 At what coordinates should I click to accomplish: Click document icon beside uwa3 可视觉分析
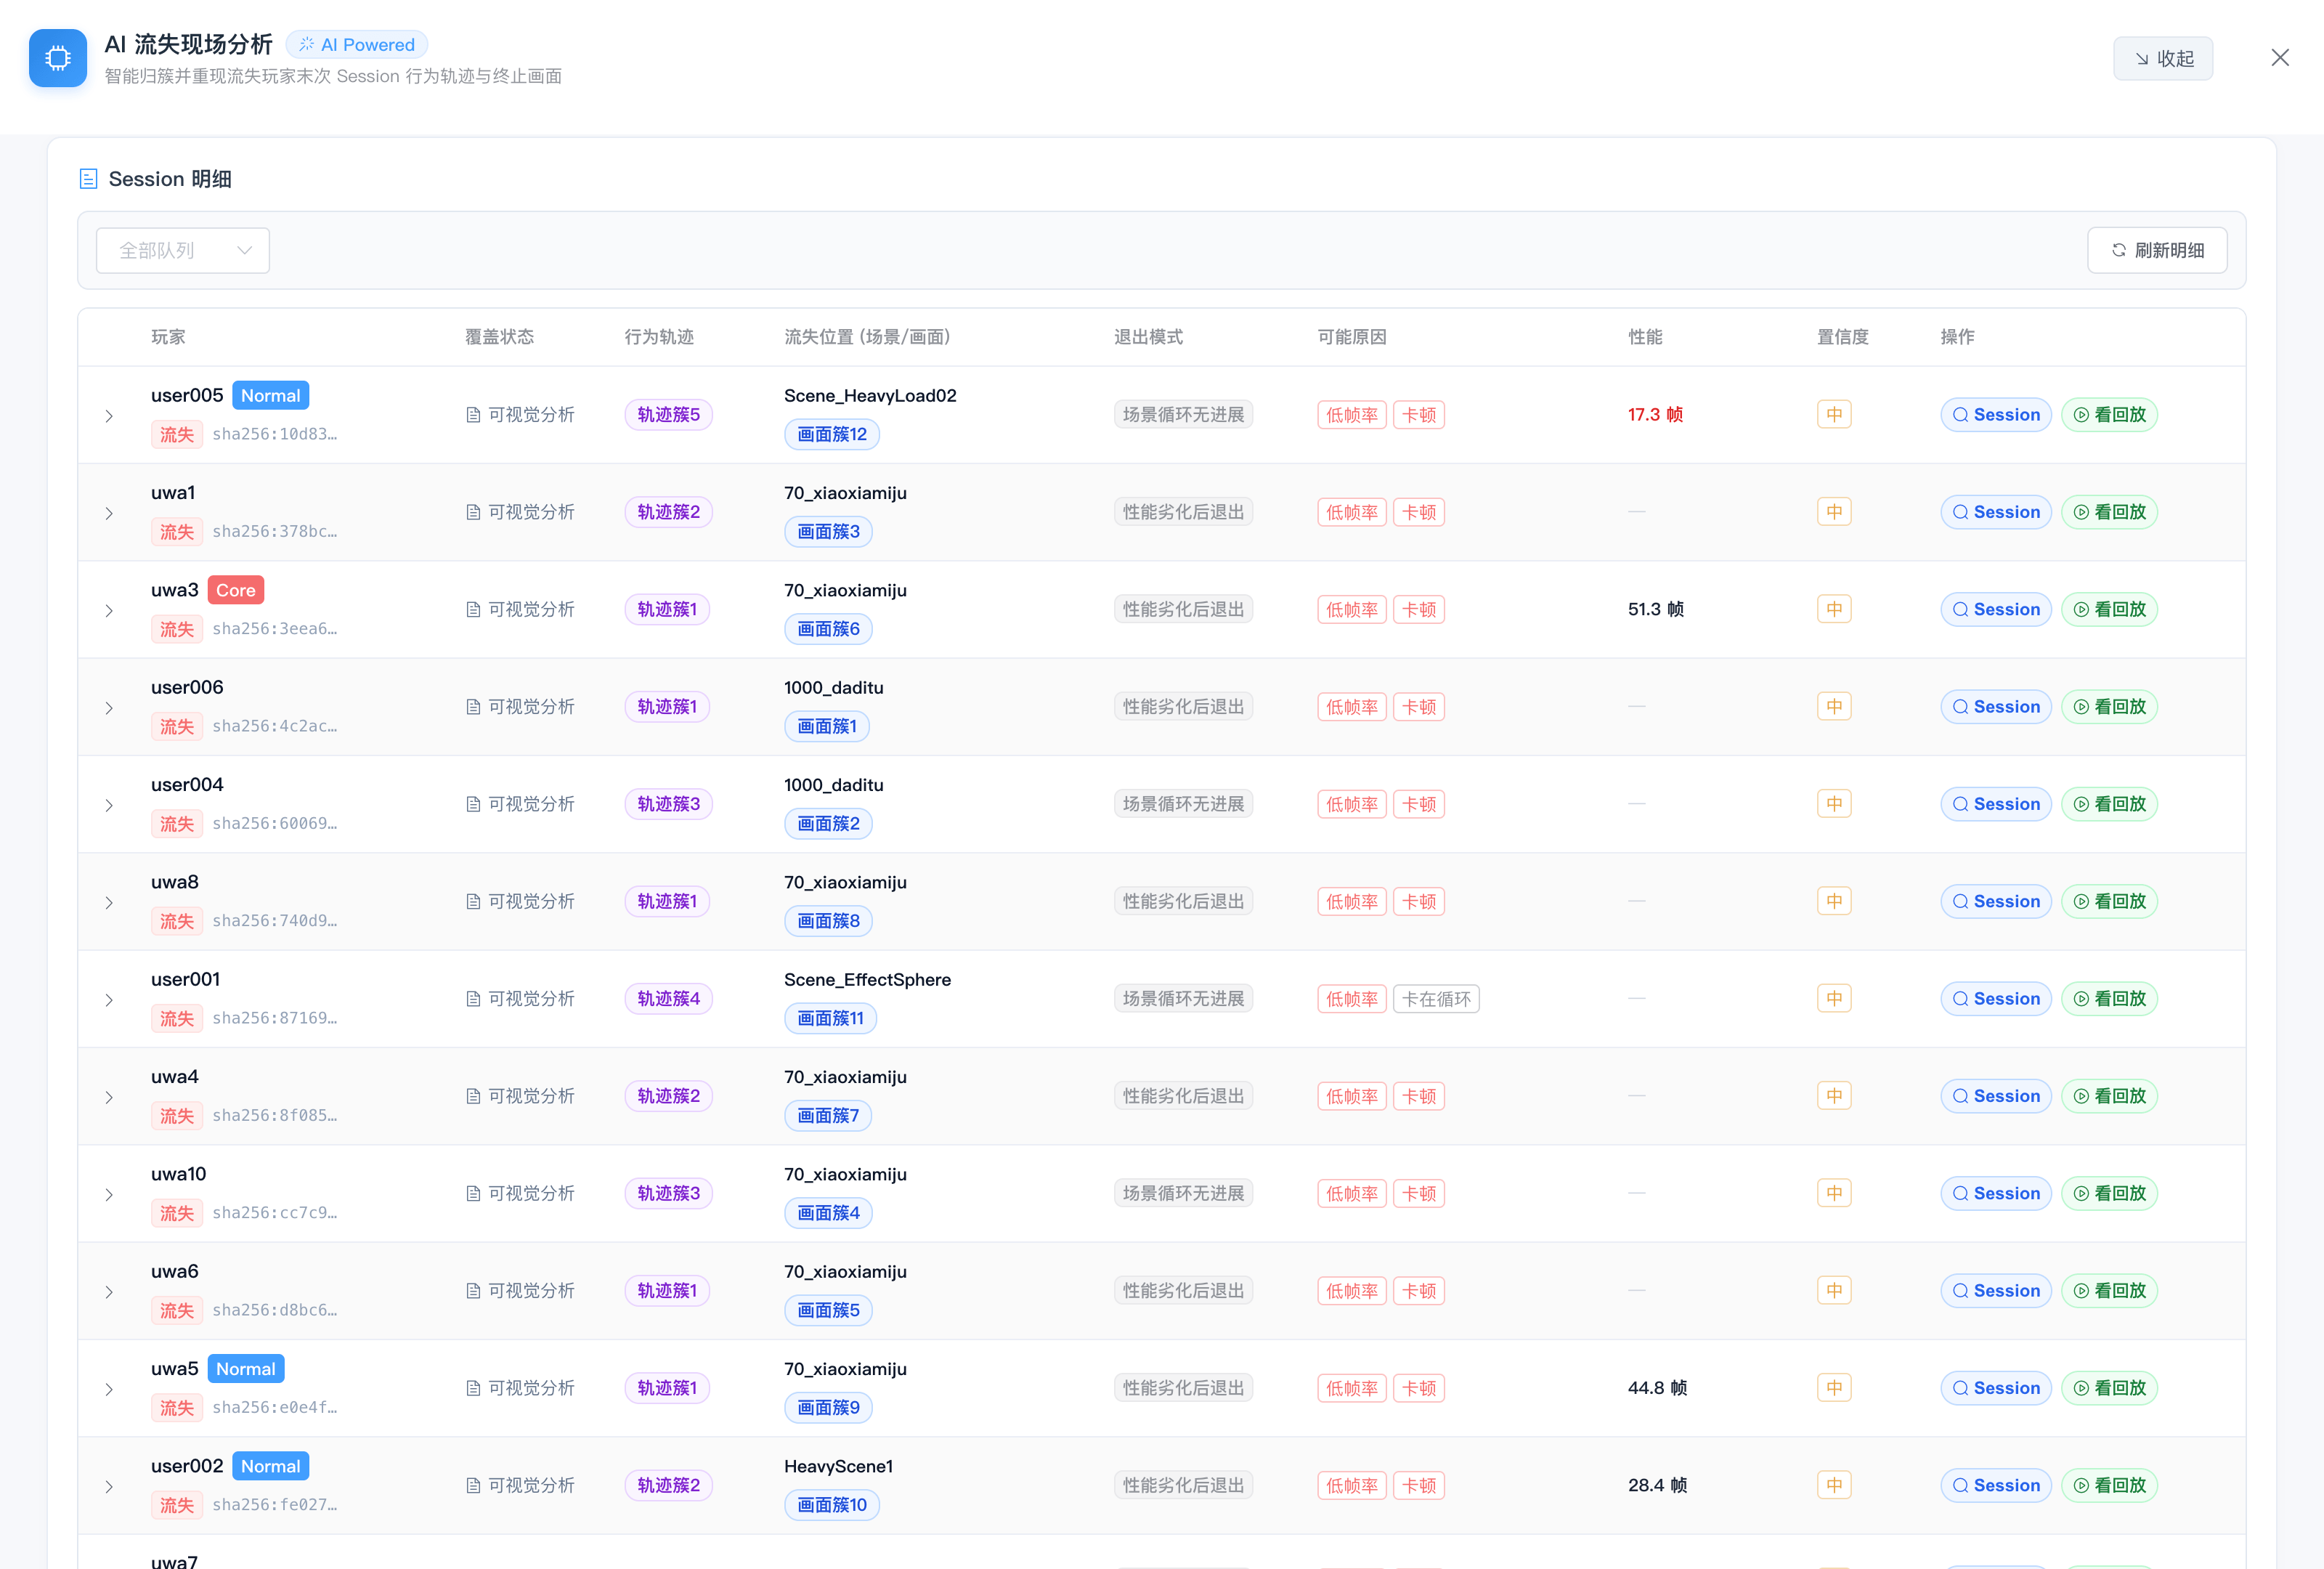pyautogui.click(x=473, y=610)
